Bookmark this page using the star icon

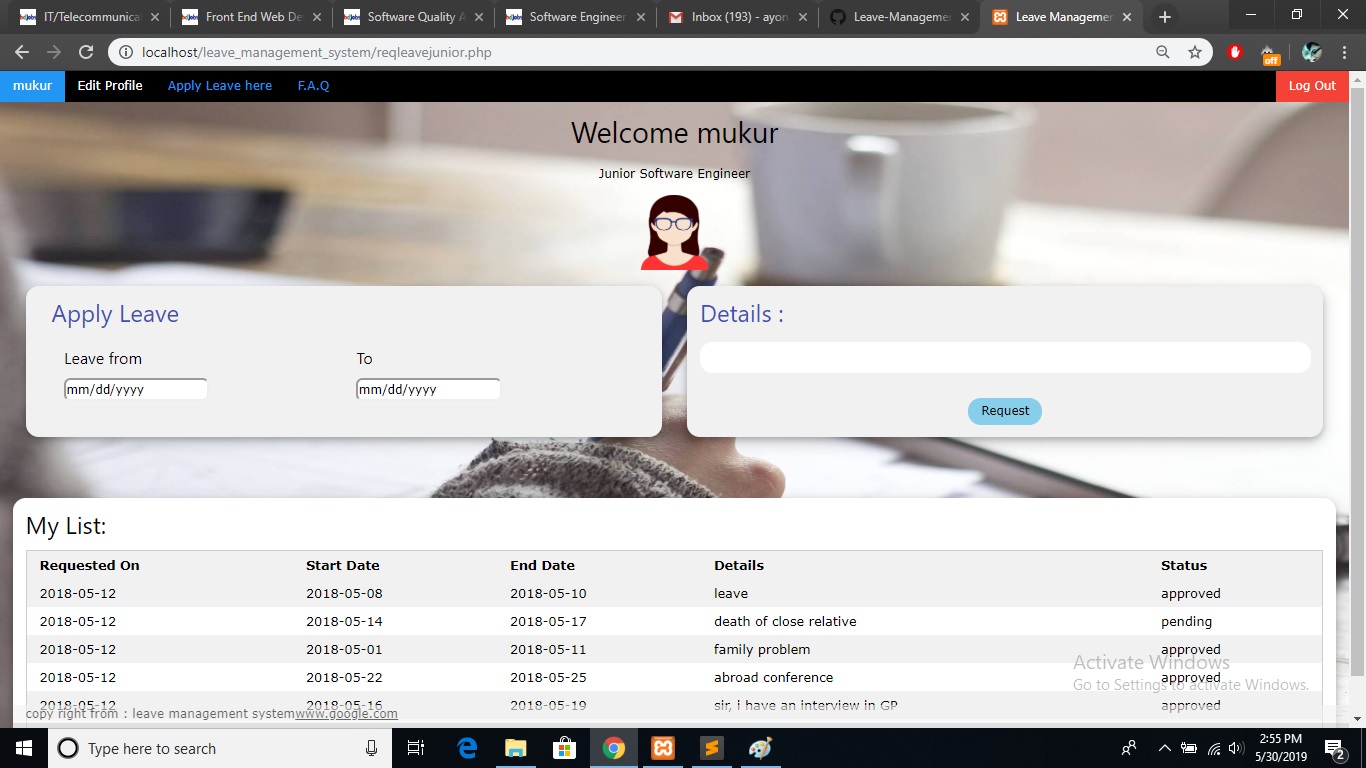1196,52
